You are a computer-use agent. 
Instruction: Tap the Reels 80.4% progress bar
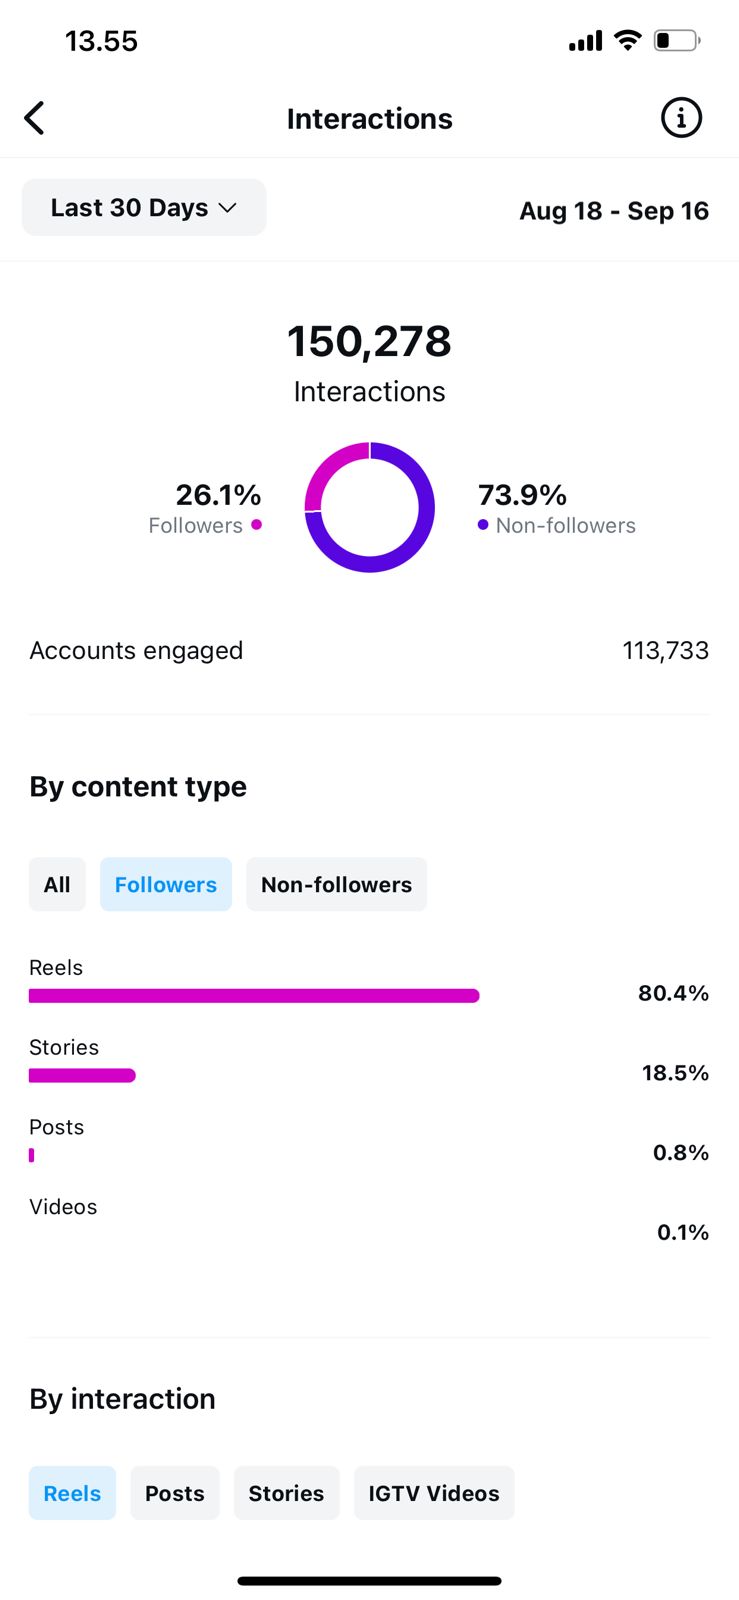coord(254,995)
